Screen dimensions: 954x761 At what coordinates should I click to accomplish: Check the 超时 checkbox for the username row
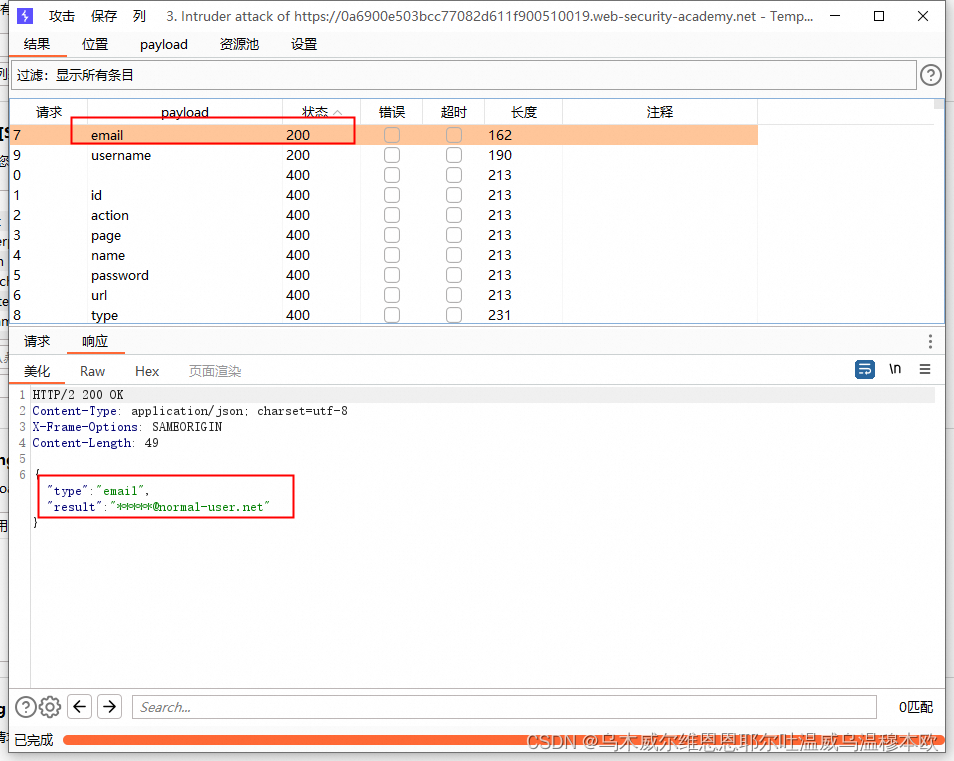coord(453,155)
